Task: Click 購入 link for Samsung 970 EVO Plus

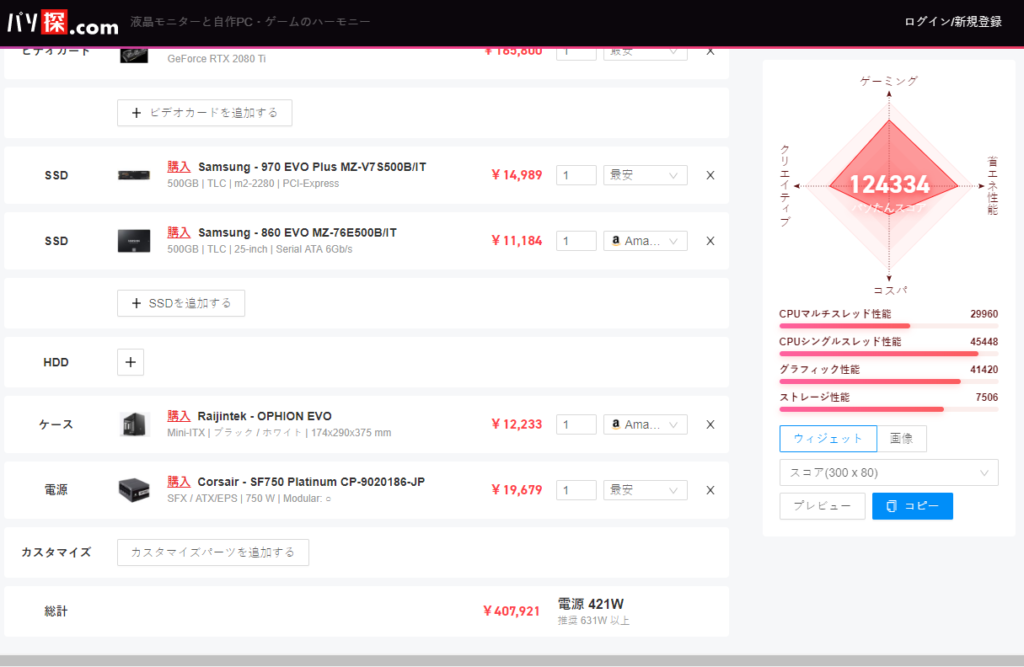Action: pyautogui.click(x=179, y=167)
